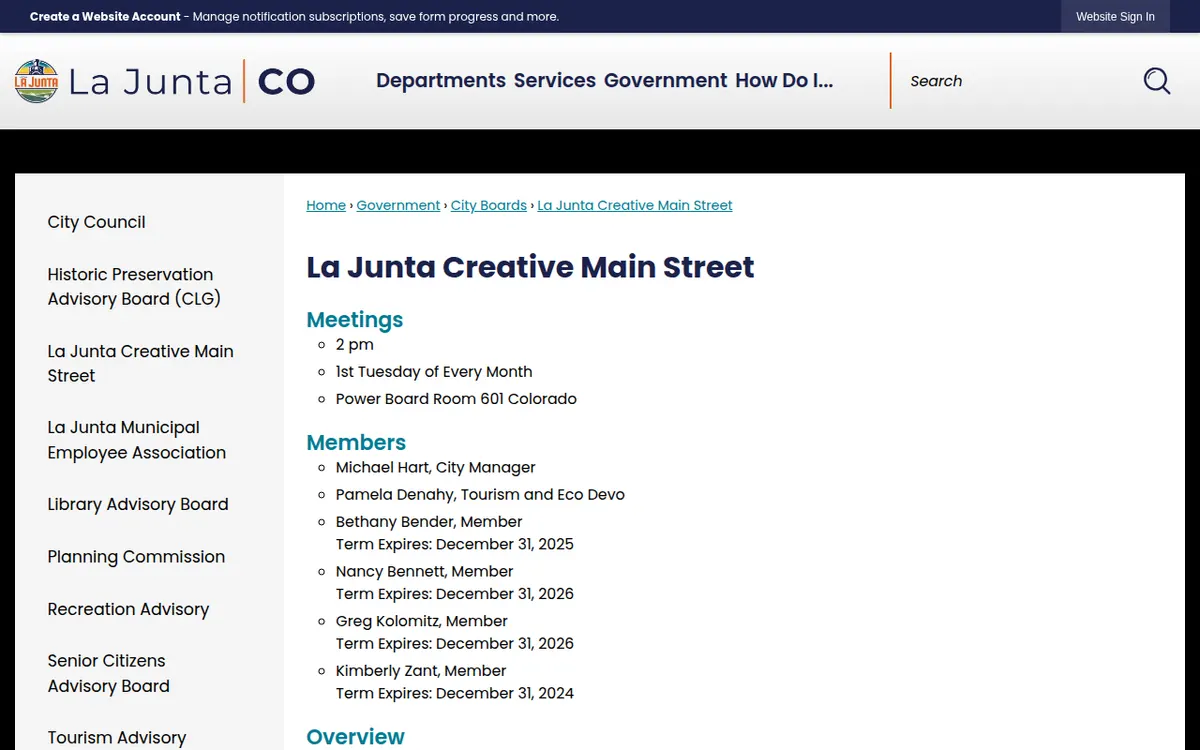Screen dimensions: 1200x750
Task: Click 'Nancy Bennett, Member' entry
Action: (425, 572)
